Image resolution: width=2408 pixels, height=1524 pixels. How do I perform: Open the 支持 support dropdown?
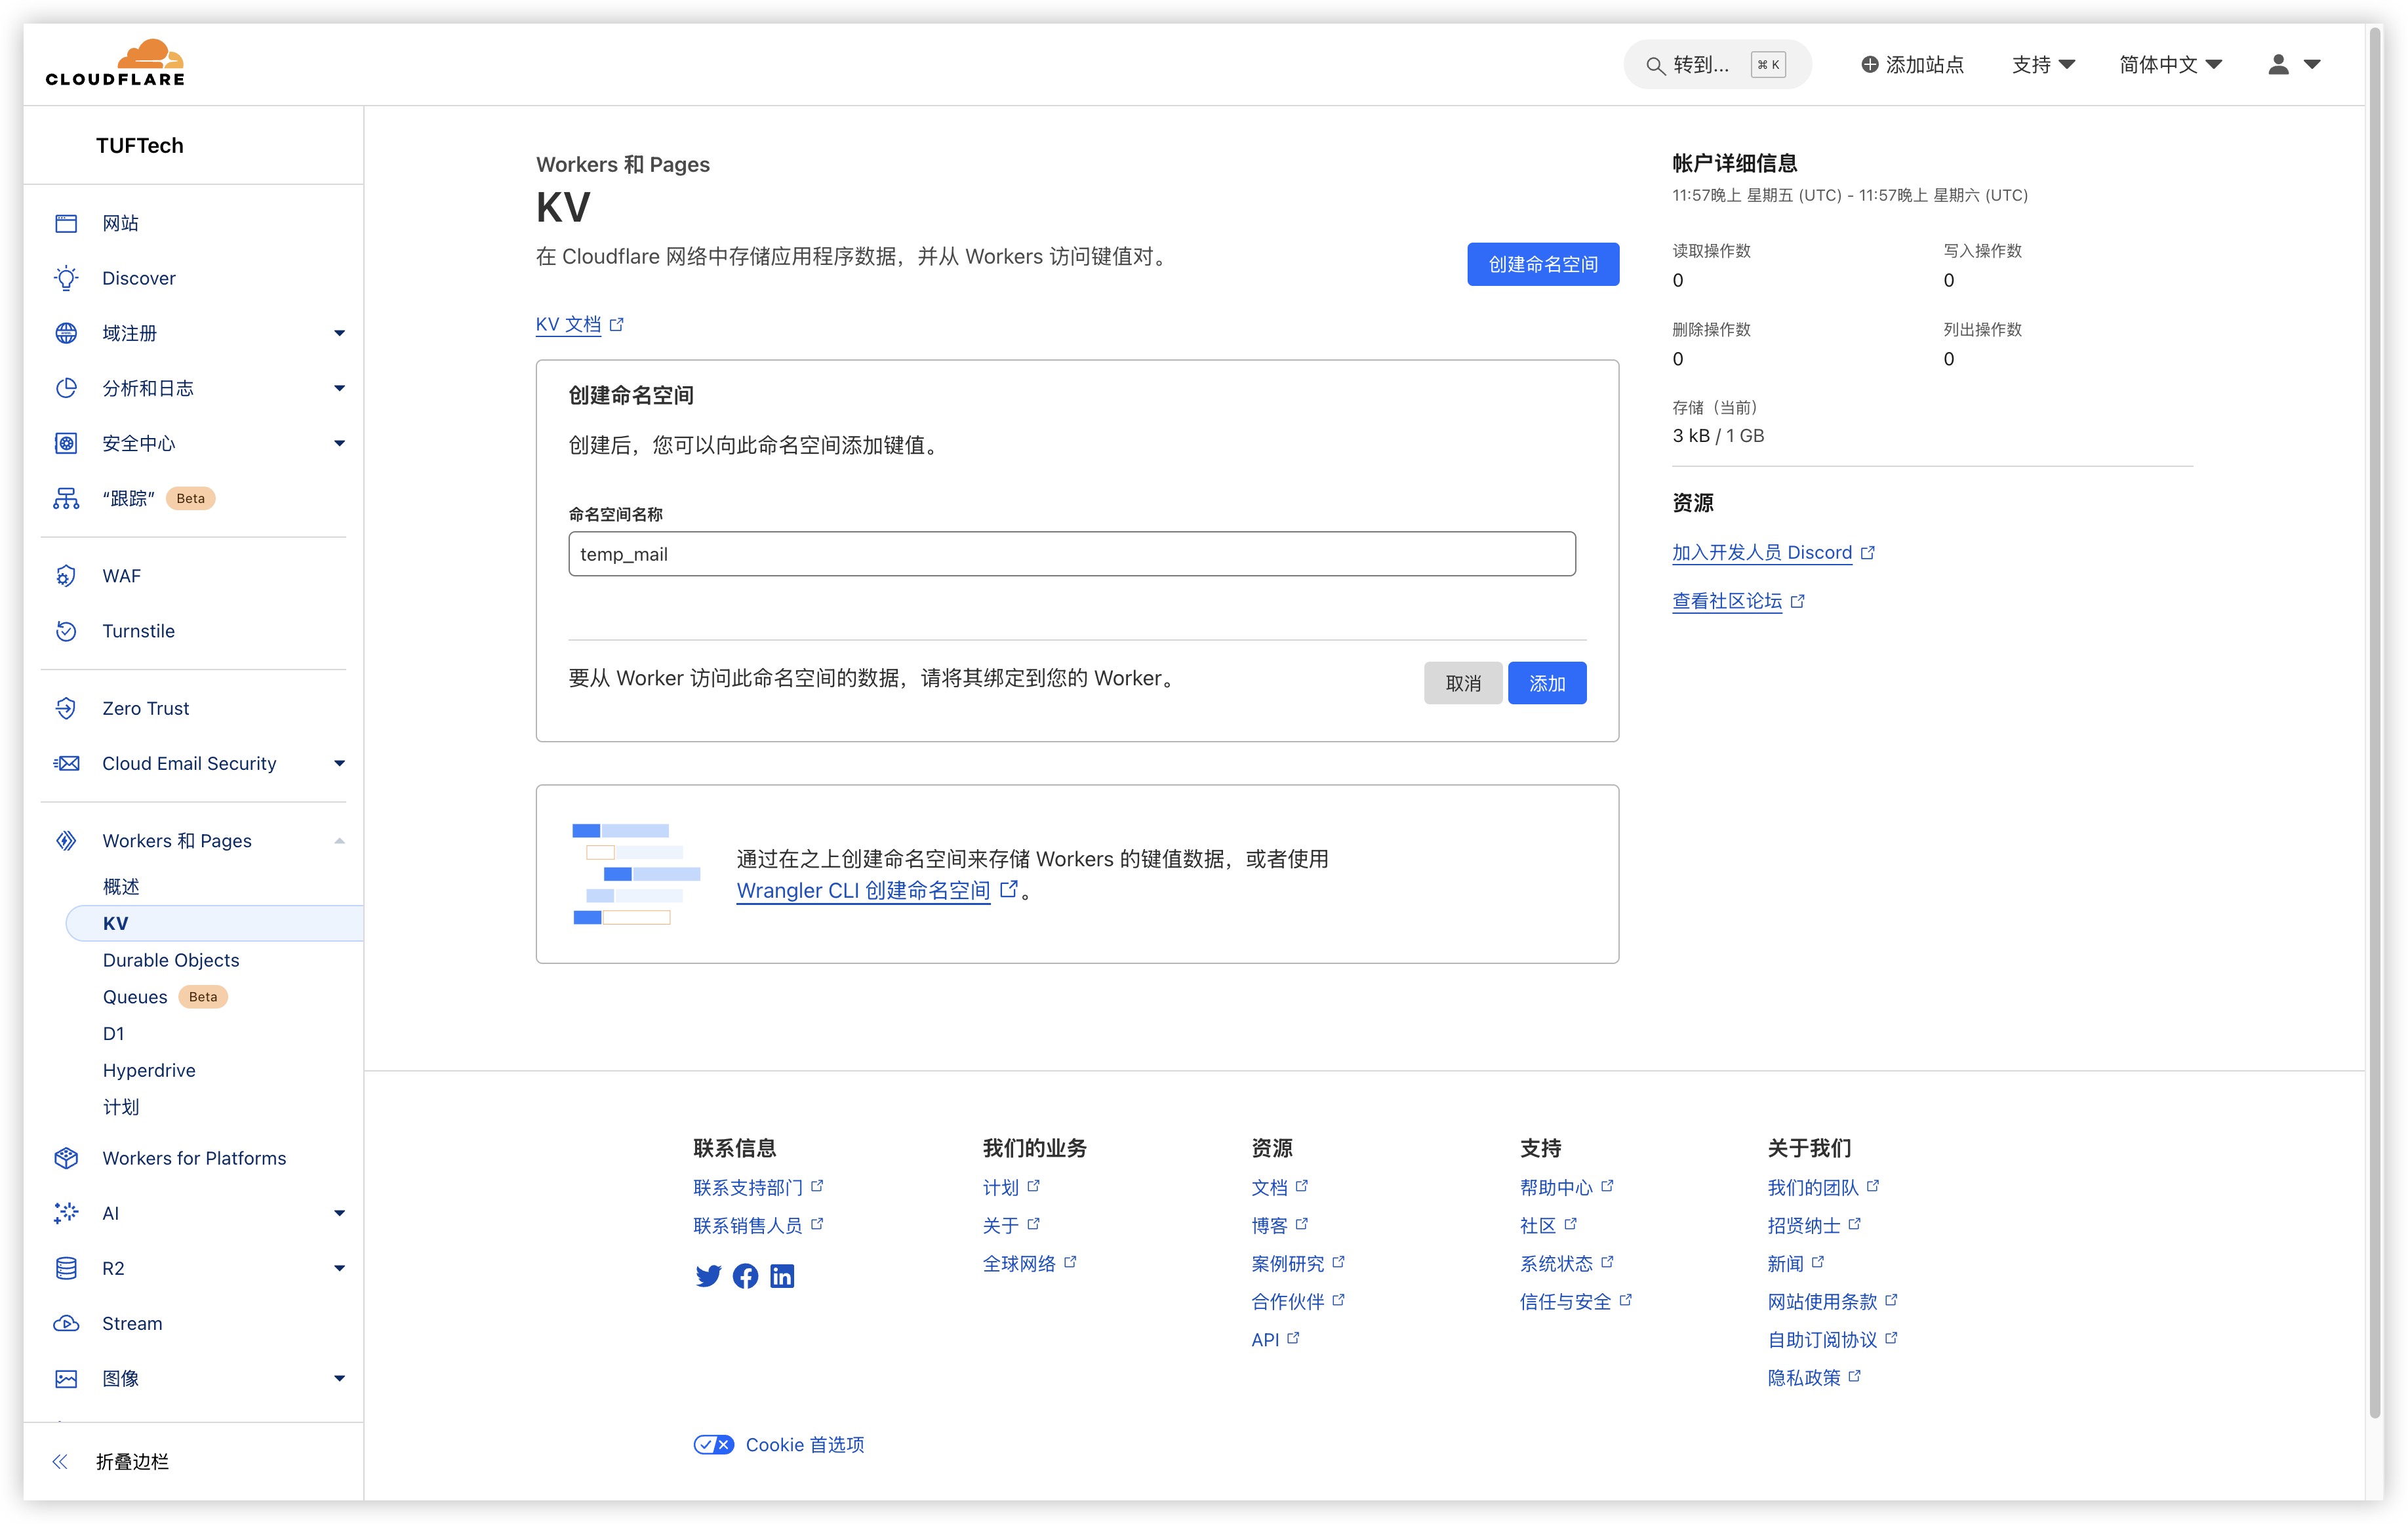click(x=2043, y=64)
